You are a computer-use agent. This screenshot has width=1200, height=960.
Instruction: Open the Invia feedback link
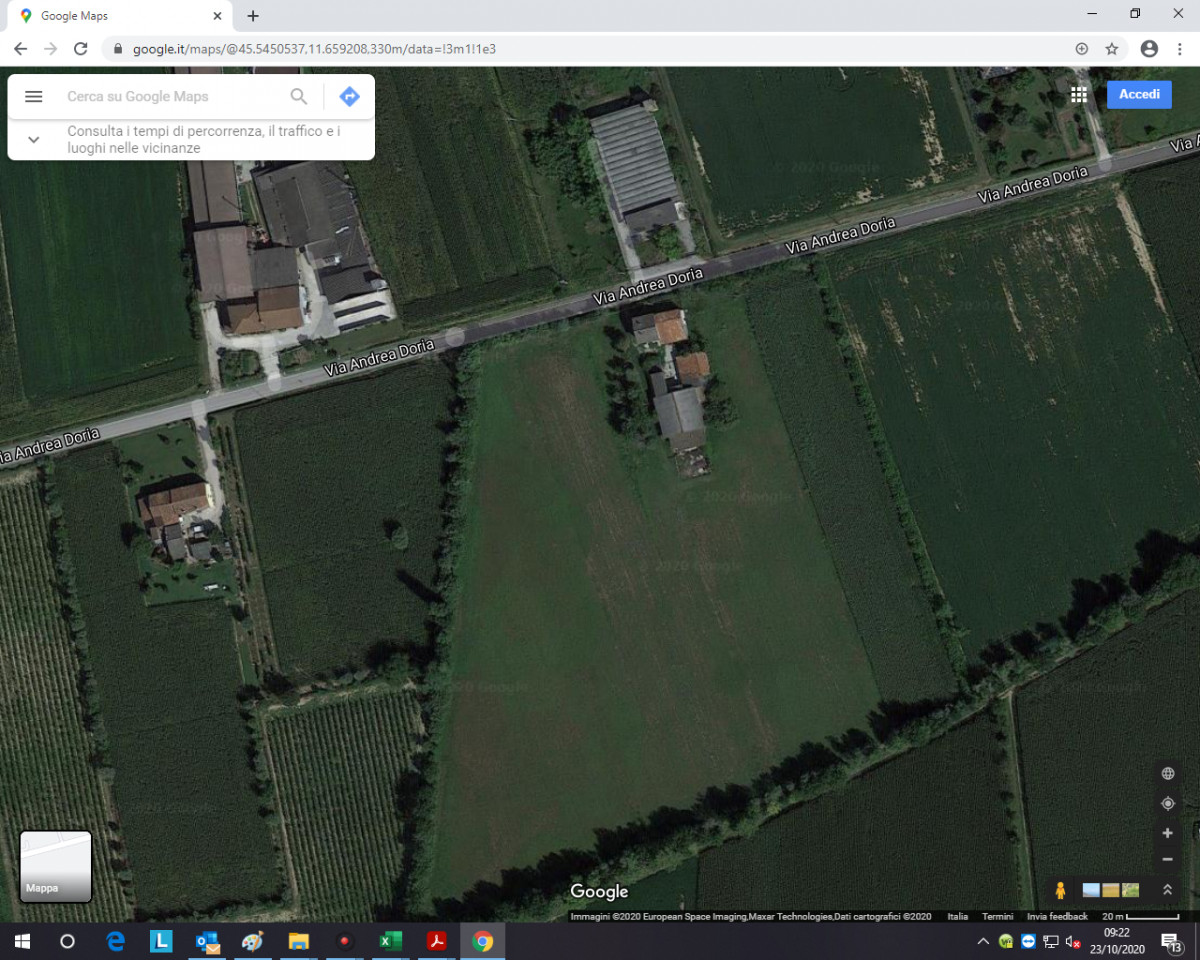click(1057, 917)
